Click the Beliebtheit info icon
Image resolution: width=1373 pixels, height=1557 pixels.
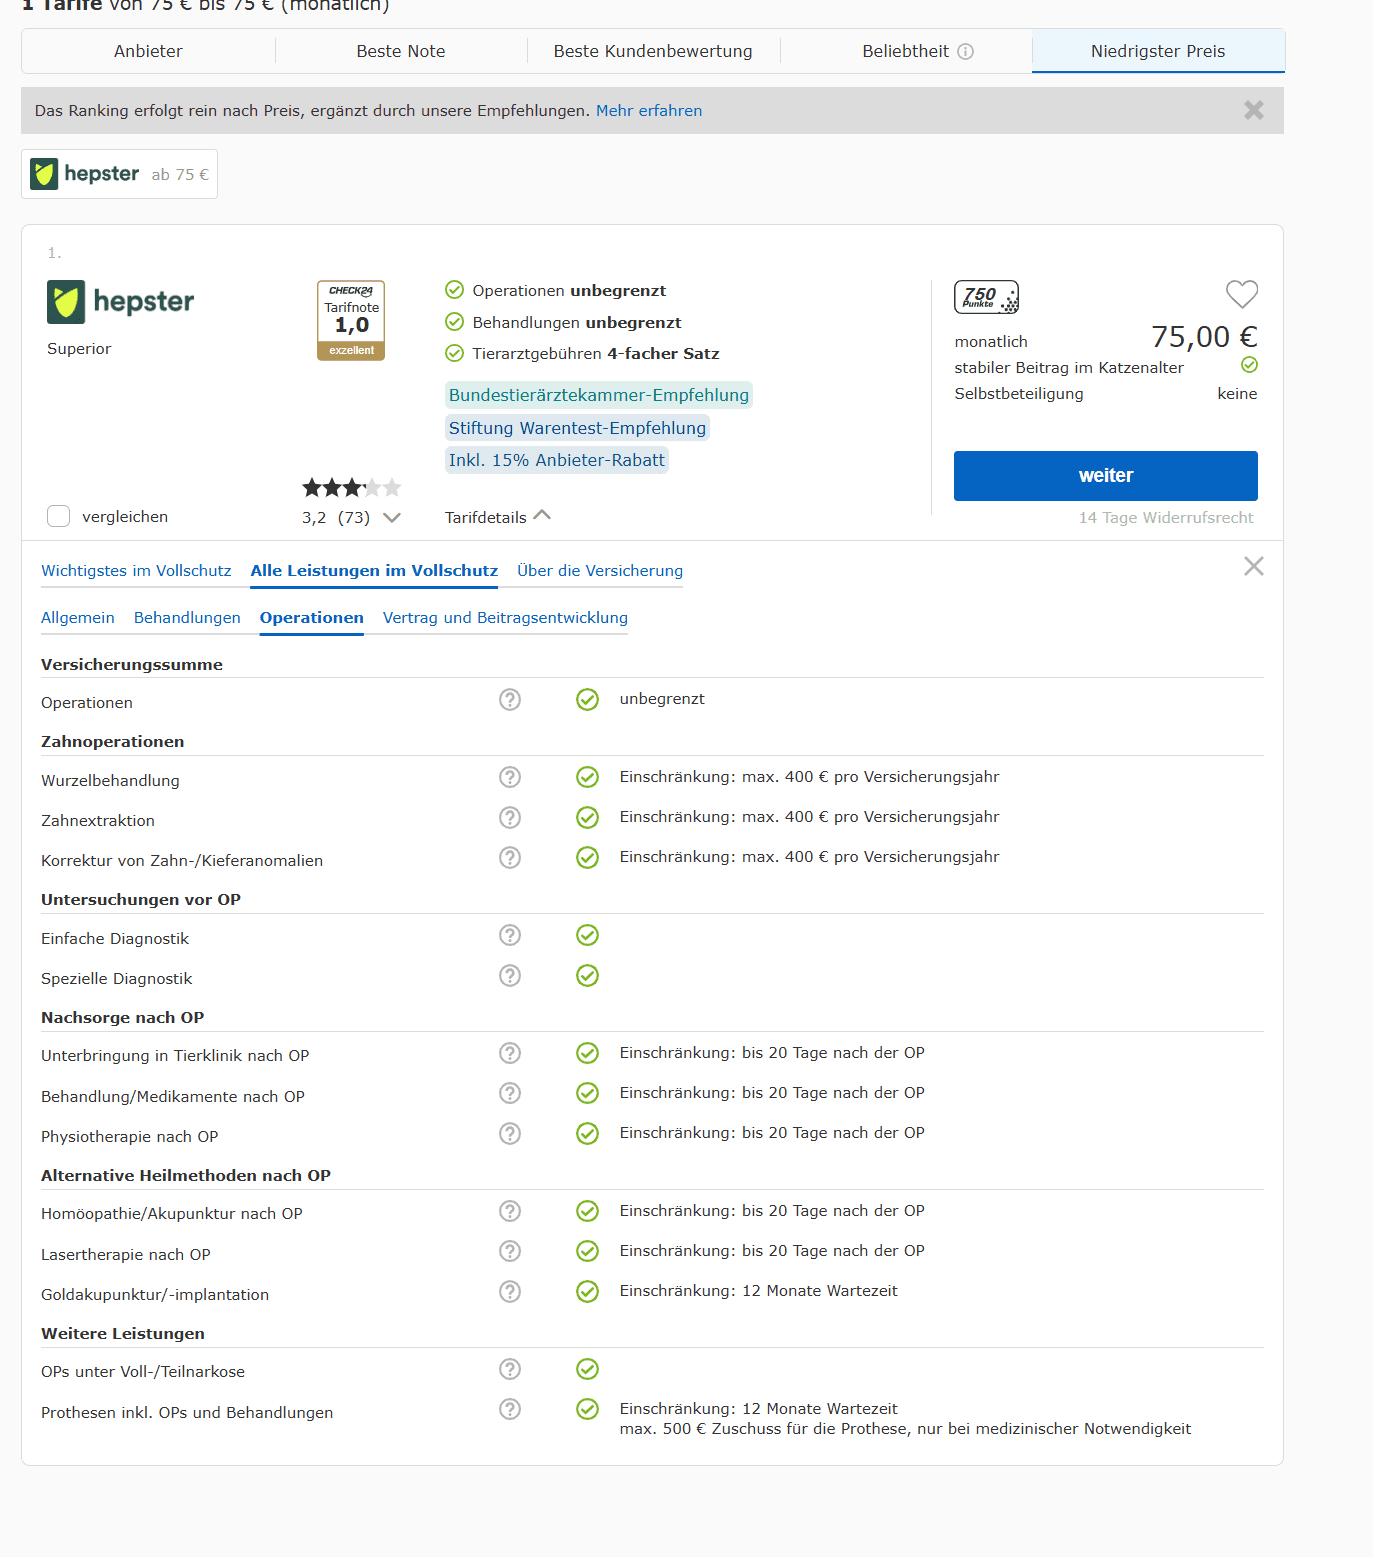tap(965, 51)
